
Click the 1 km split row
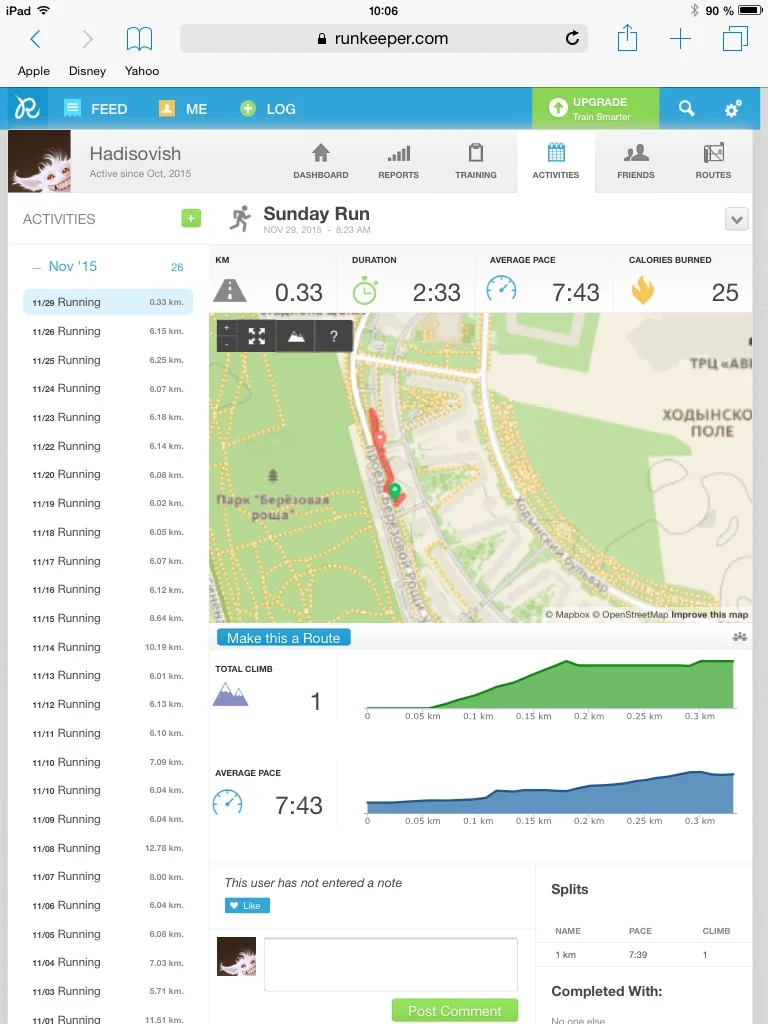click(644, 955)
